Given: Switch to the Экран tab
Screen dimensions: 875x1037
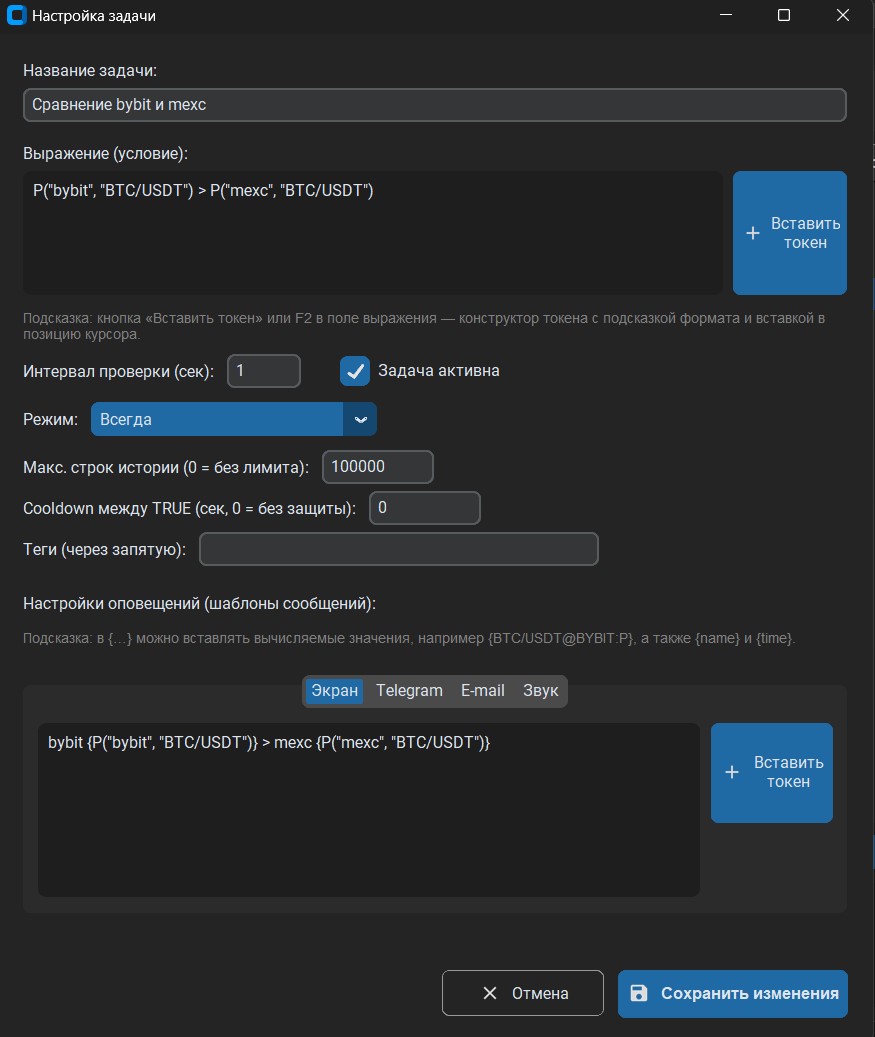Looking at the screenshot, I should (x=334, y=691).
